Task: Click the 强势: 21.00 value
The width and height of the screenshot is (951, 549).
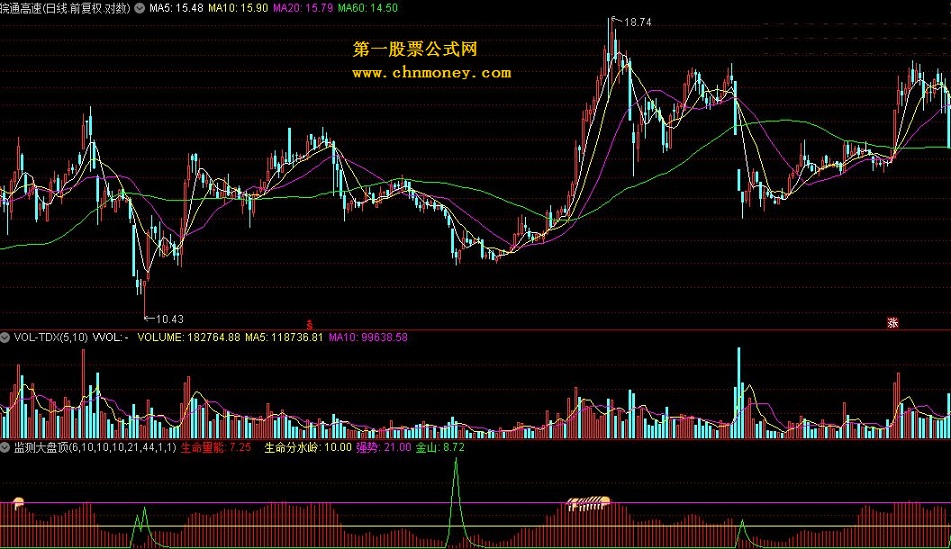Action: coord(383,448)
